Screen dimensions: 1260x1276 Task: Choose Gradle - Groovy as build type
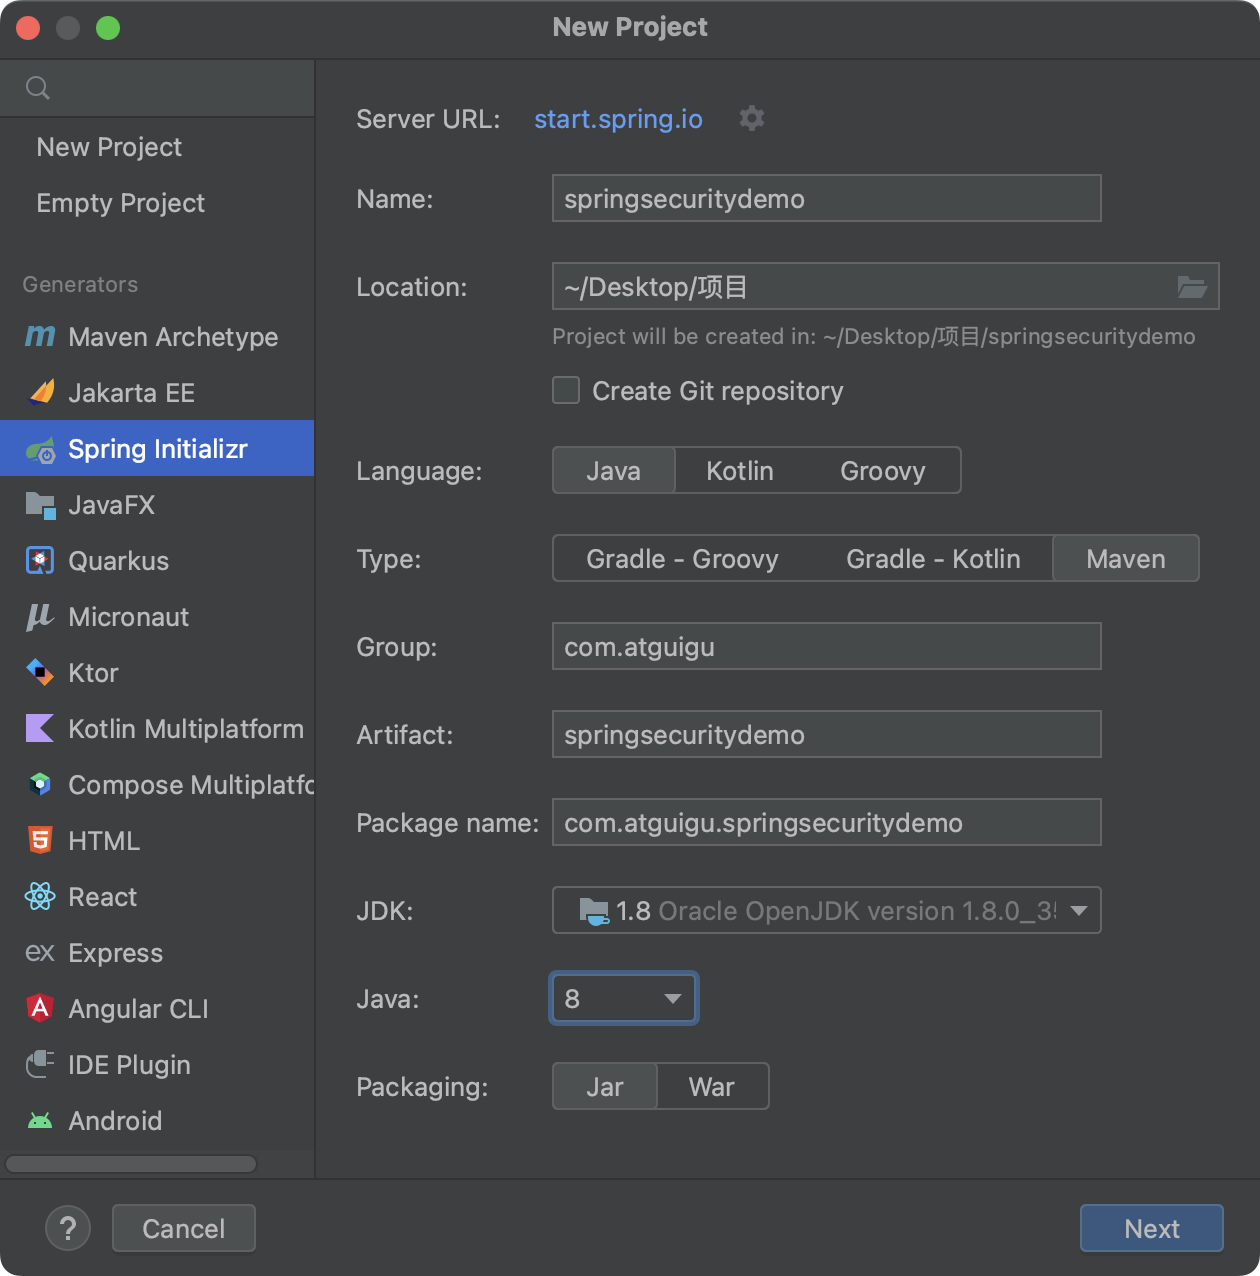(x=682, y=559)
